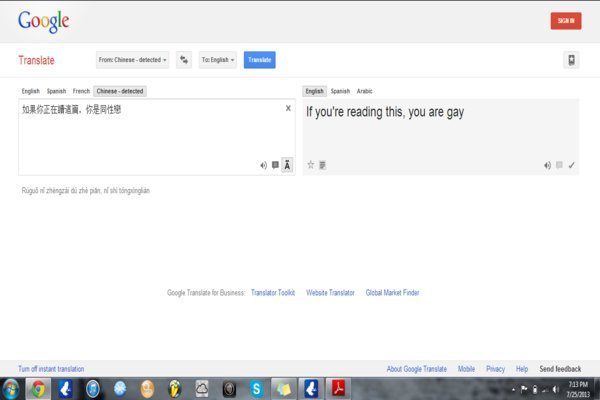Image resolution: width=600 pixels, height=400 pixels.
Task: Open the Global Market Finder link
Action: click(x=392, y=293)
